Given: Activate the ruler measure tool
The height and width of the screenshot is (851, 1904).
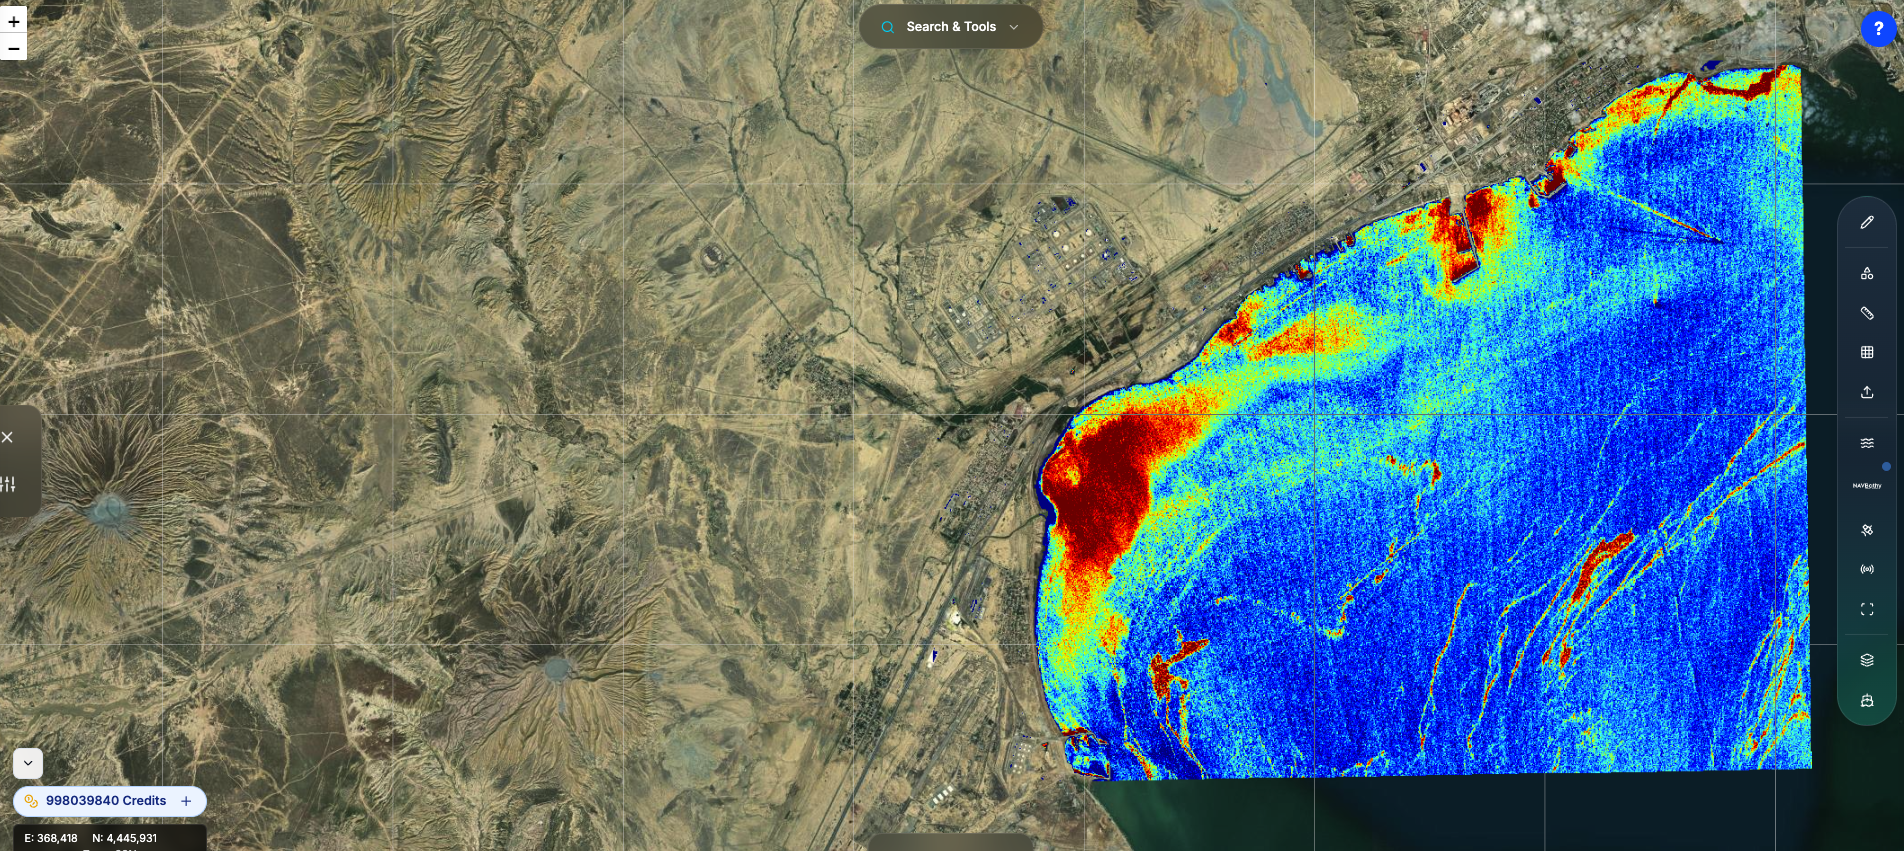Looking at the screenshot, I should (1866, 313).
